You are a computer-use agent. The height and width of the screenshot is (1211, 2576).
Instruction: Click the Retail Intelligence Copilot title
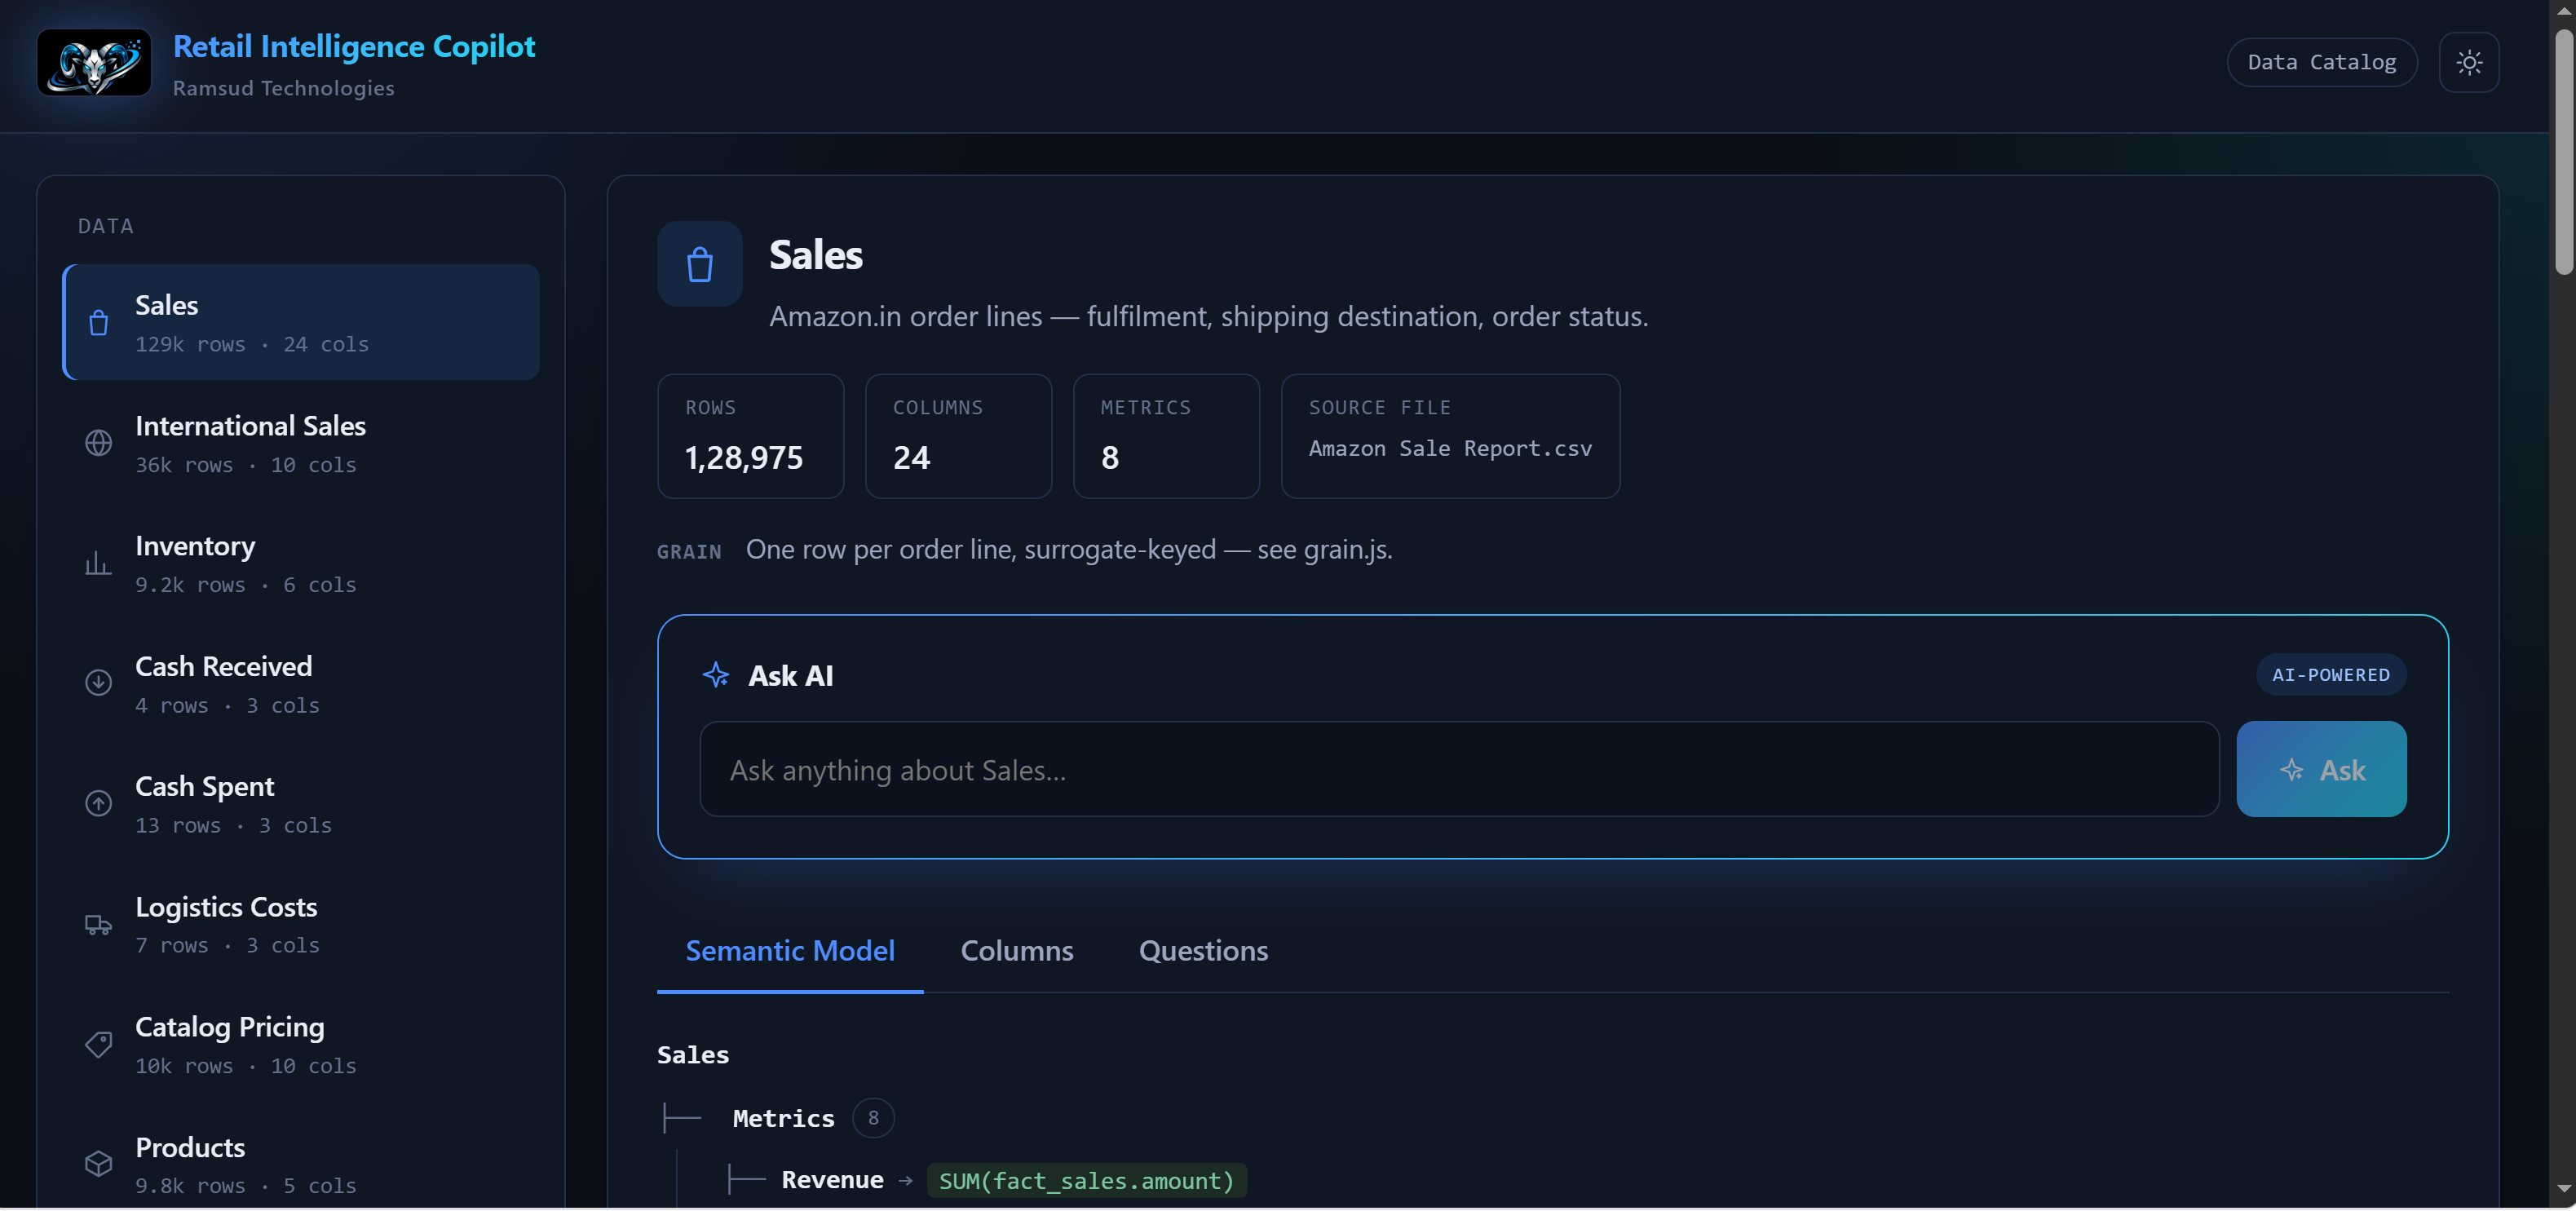354,46
